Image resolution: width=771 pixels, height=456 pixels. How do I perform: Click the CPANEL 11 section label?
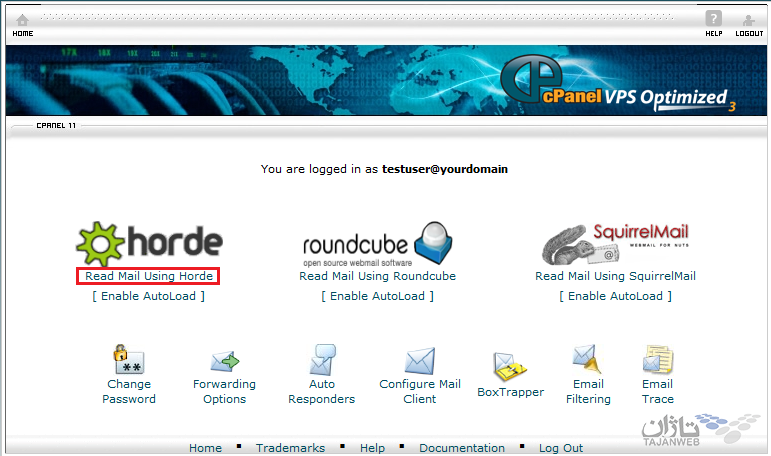56,125
